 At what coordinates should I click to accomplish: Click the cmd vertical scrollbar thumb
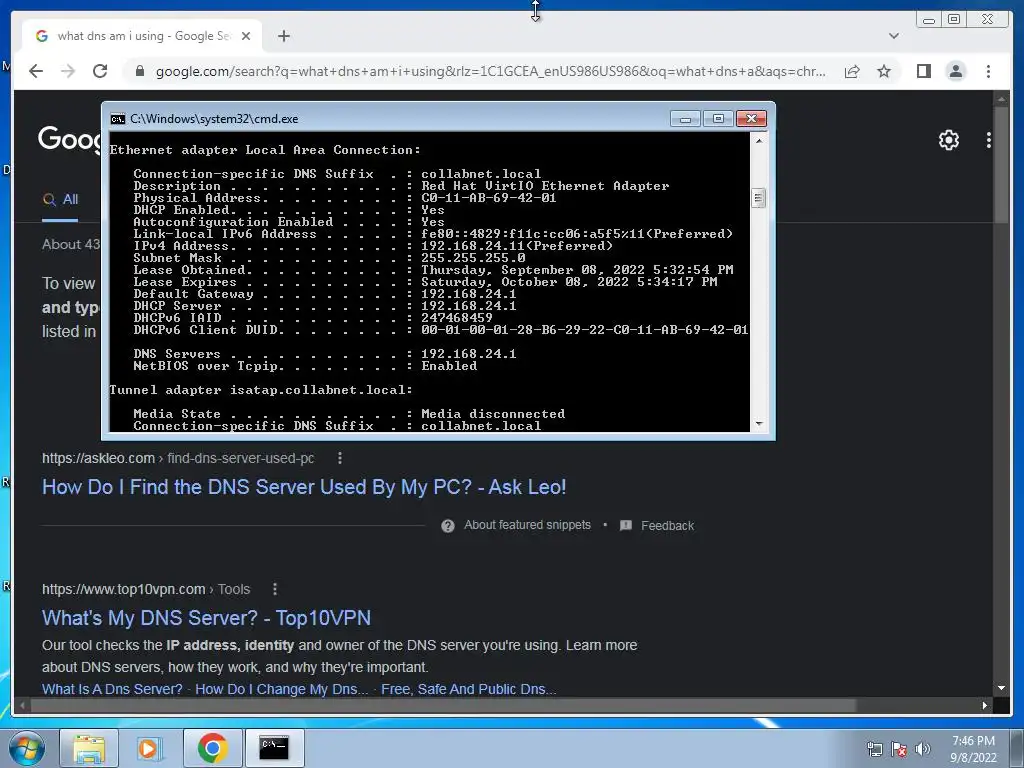[x=758, y=198]
